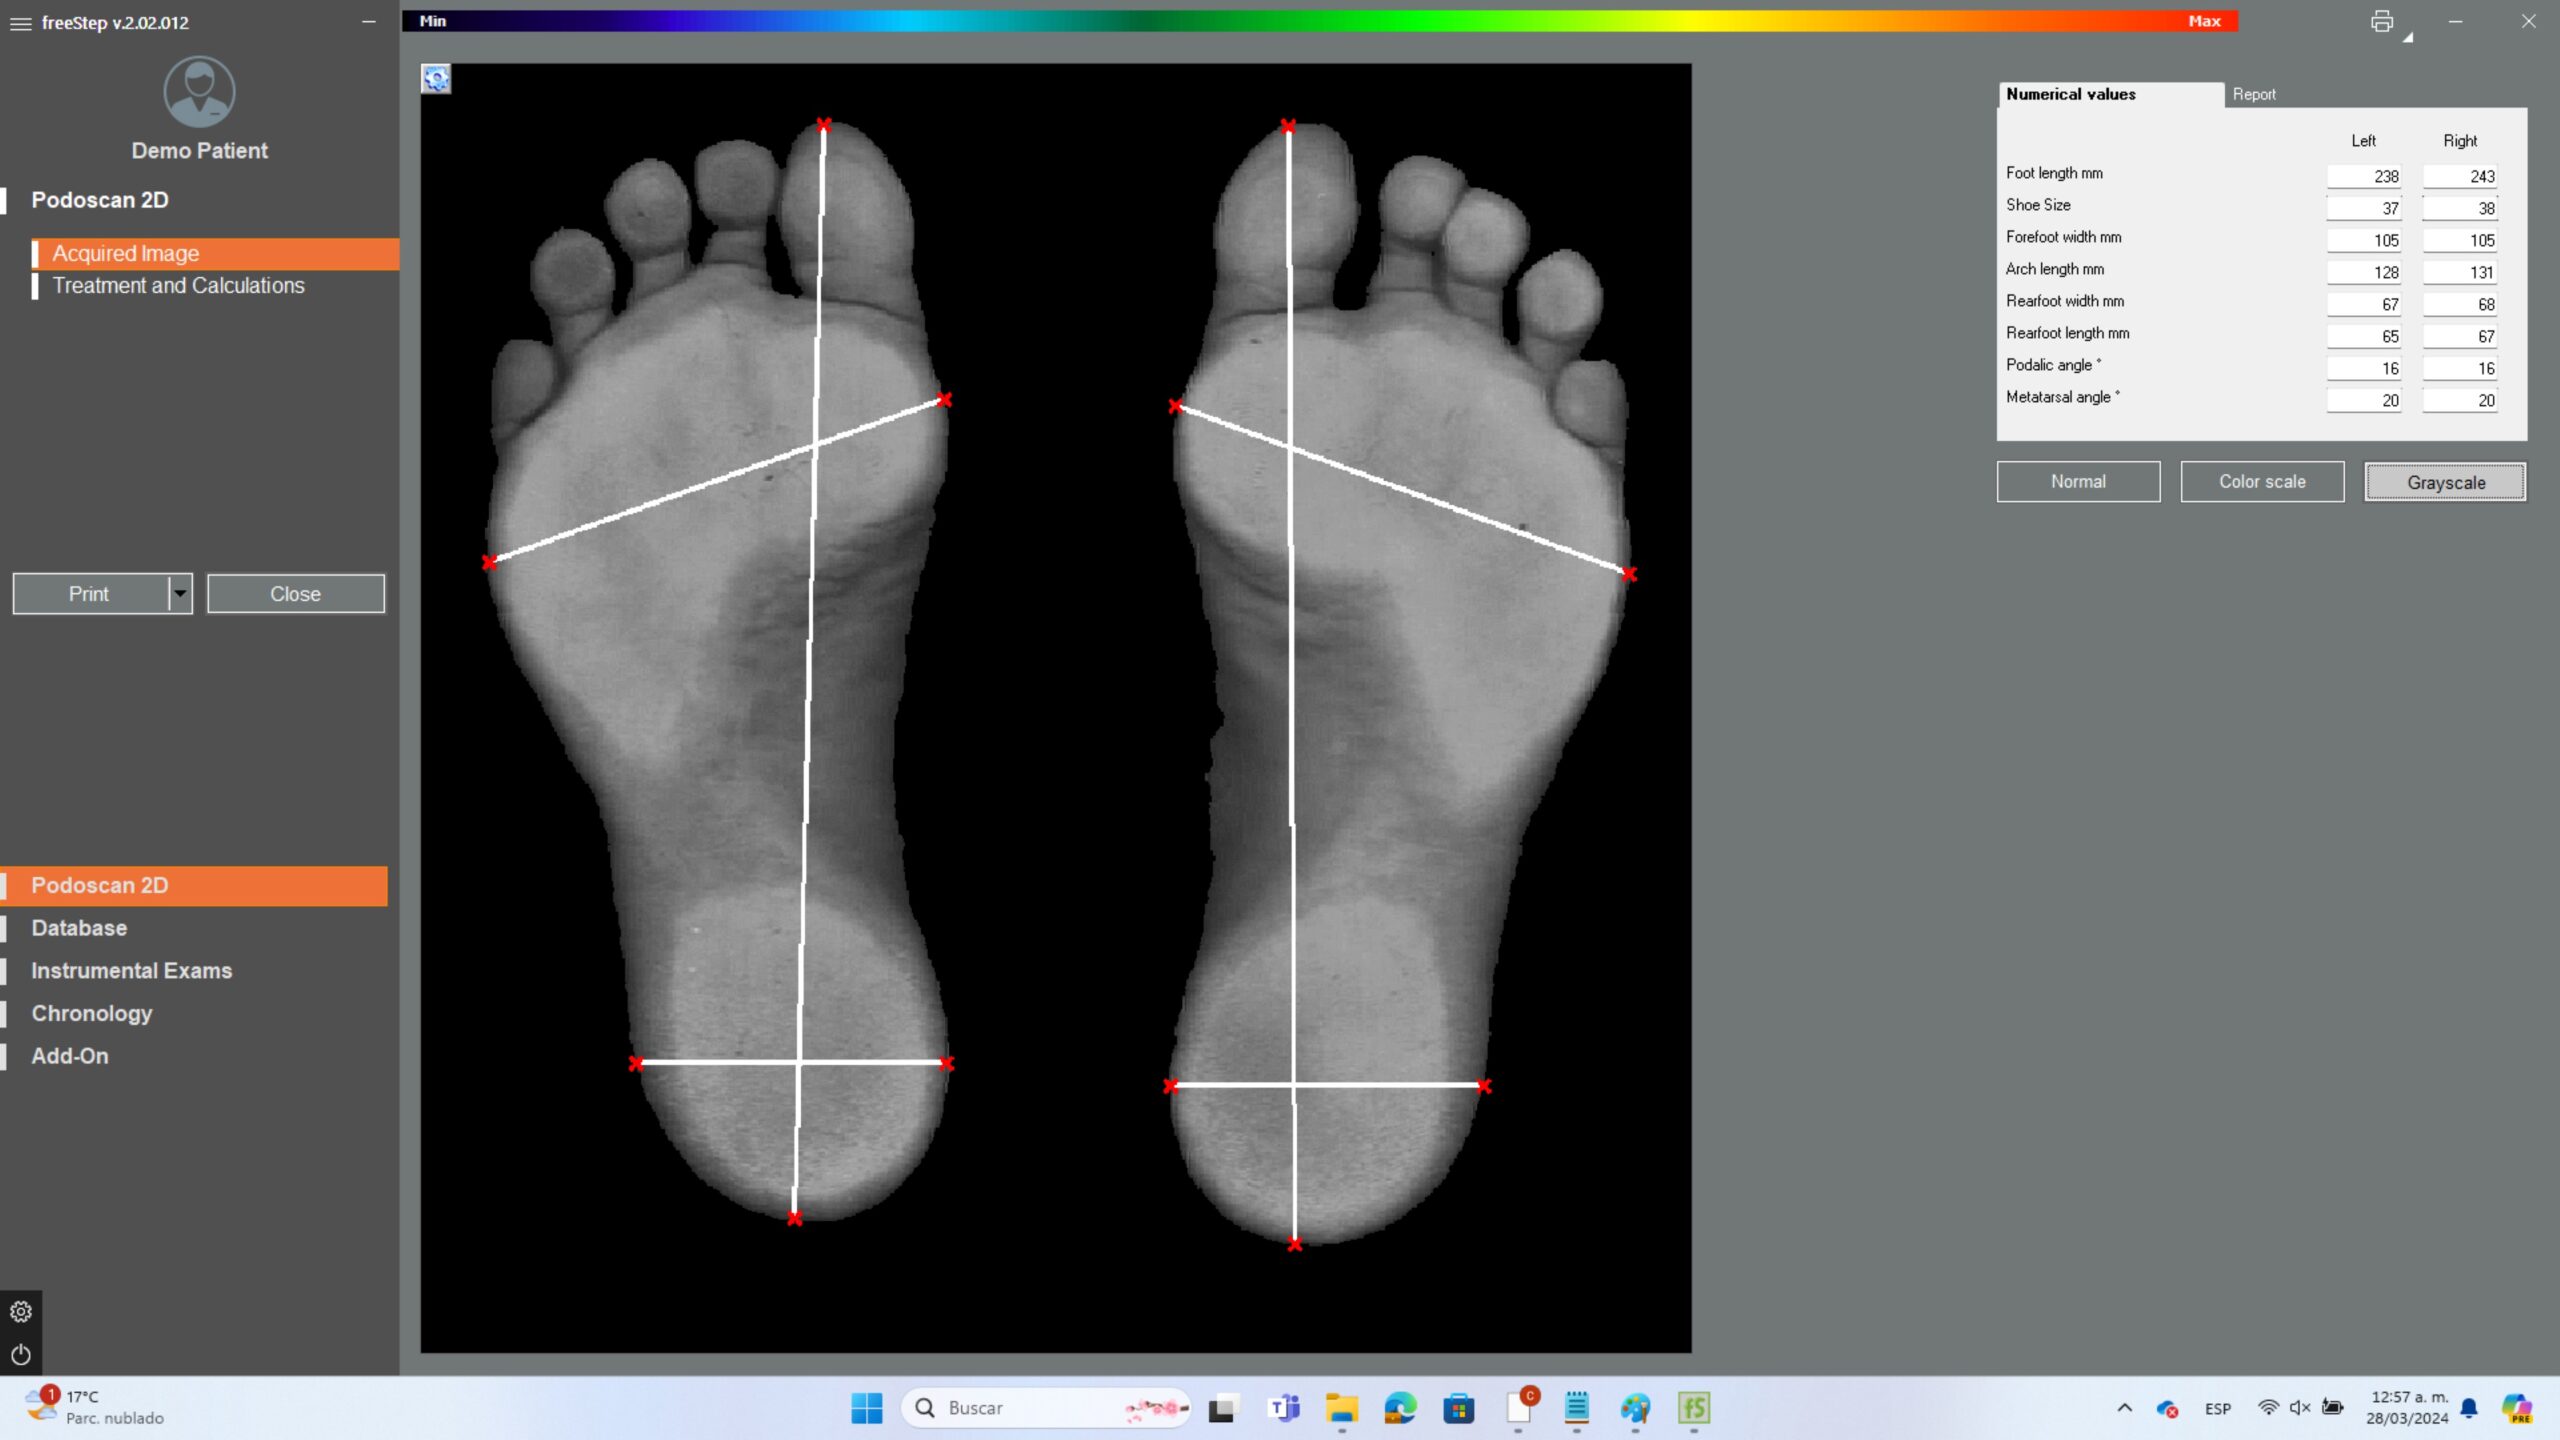Open the printer selection arrow near the print icon
Viewport: 2560px width, 1440px height.
click(2408, 37)
